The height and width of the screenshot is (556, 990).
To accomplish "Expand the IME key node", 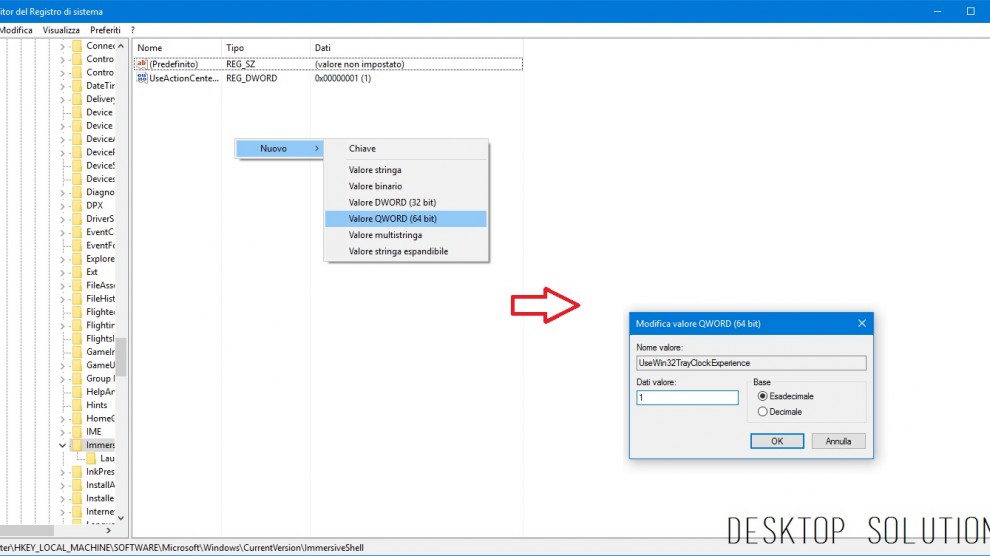I will pos(63,432).
